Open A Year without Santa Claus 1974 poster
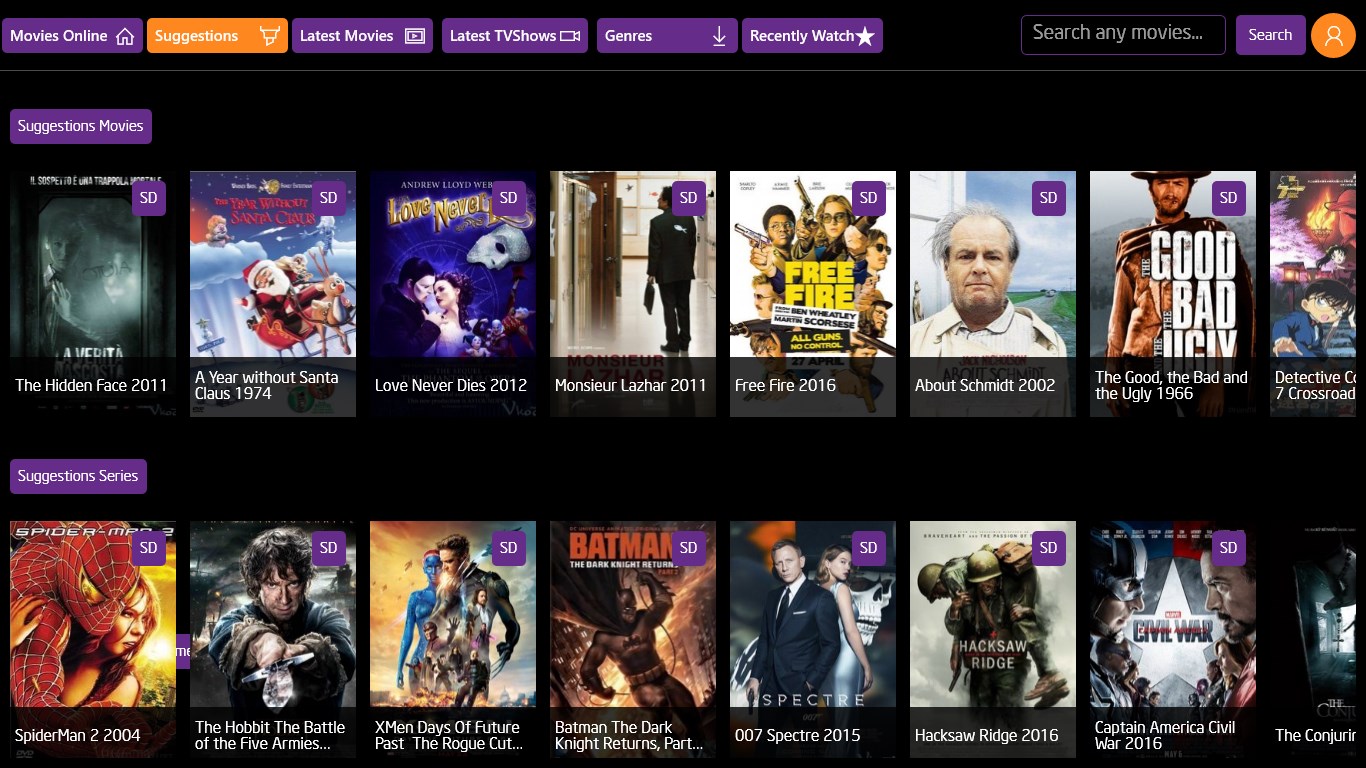1366x768 pixels. tap(273, 294)
